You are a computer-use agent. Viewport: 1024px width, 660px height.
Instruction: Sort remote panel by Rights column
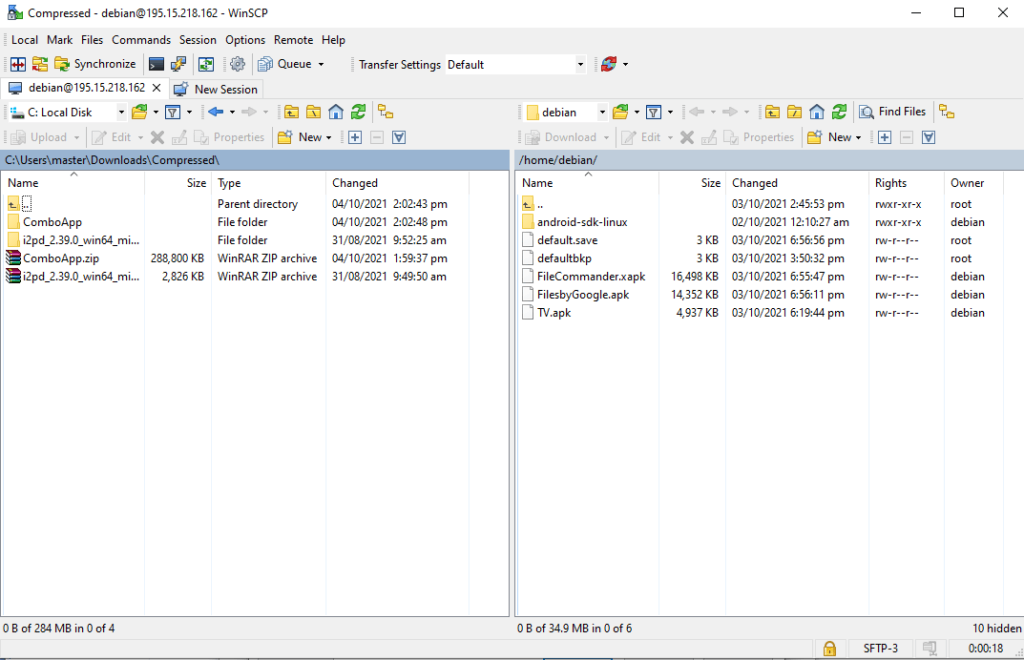[906, 183]
